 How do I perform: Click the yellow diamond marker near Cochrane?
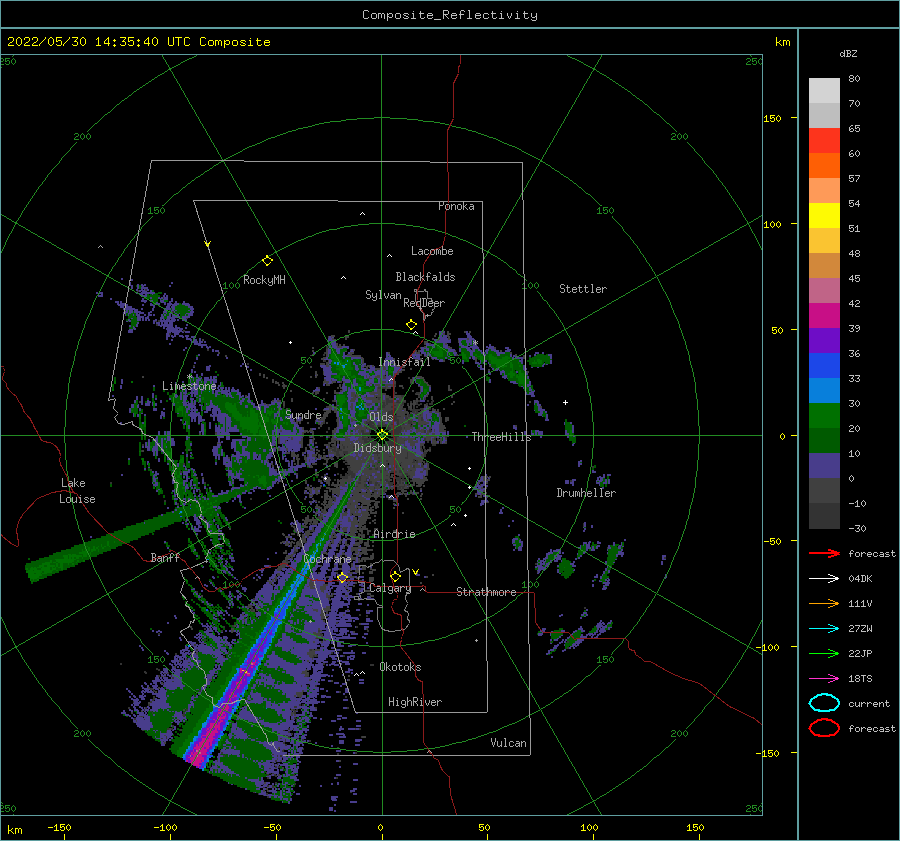point(343,578)
